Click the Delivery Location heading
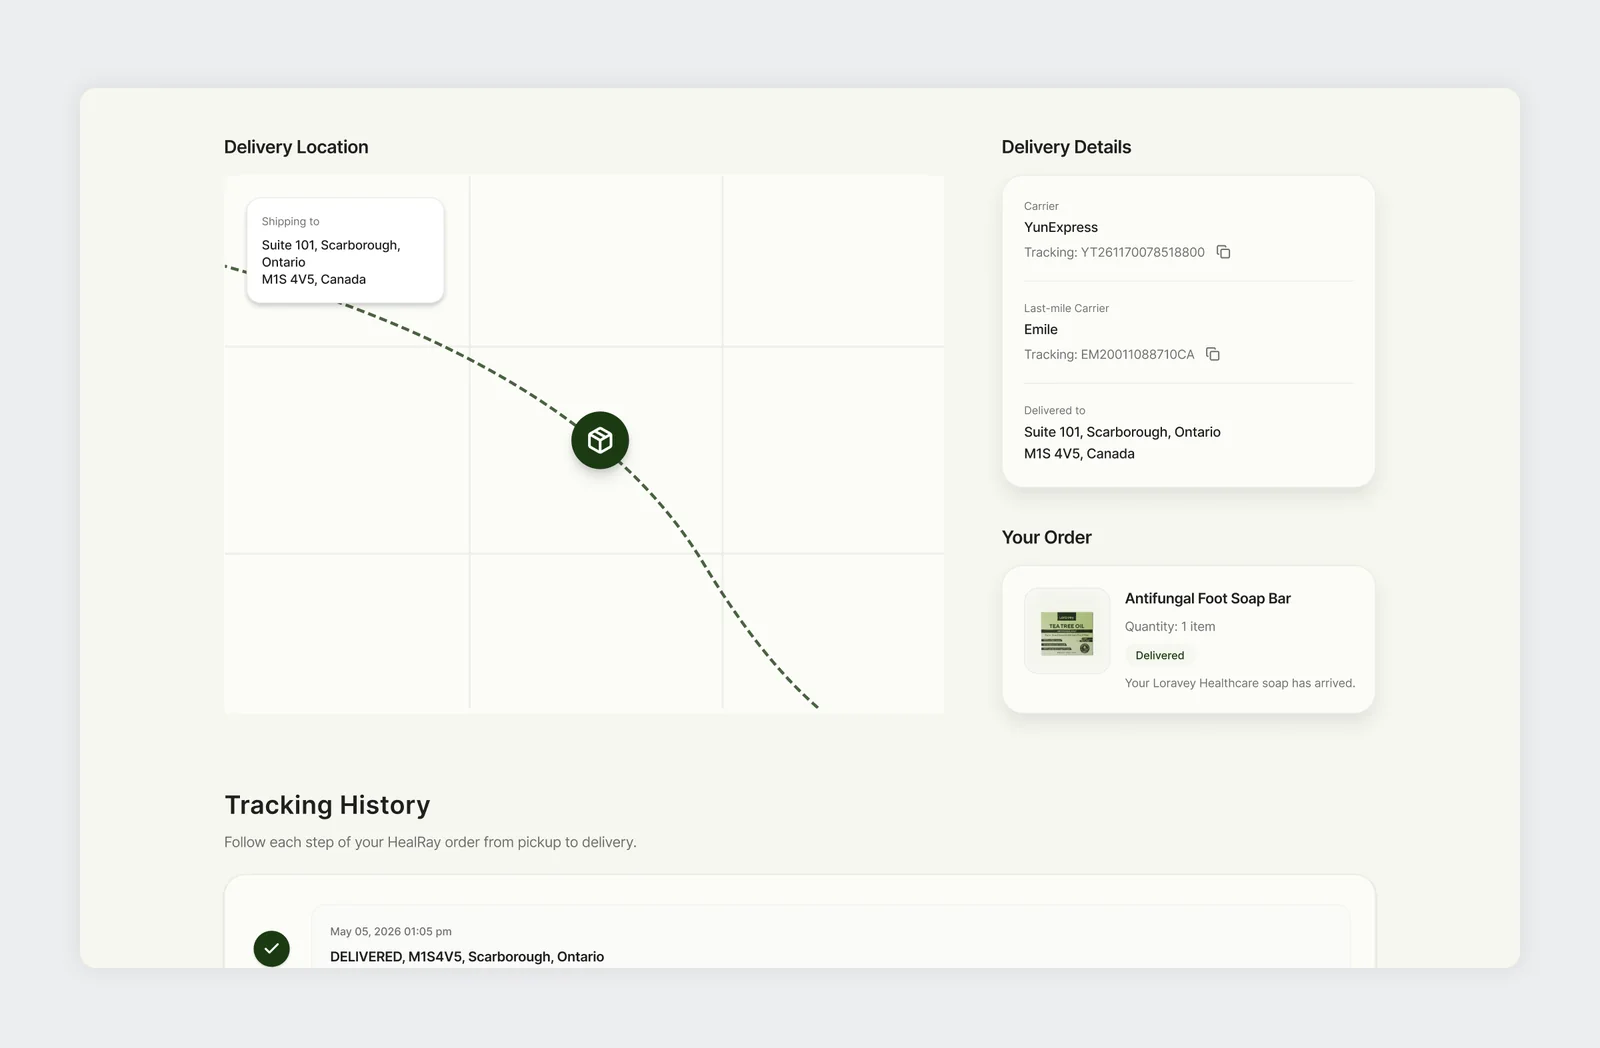This screenshot has height=1048, width=1600. click(296, 147)
